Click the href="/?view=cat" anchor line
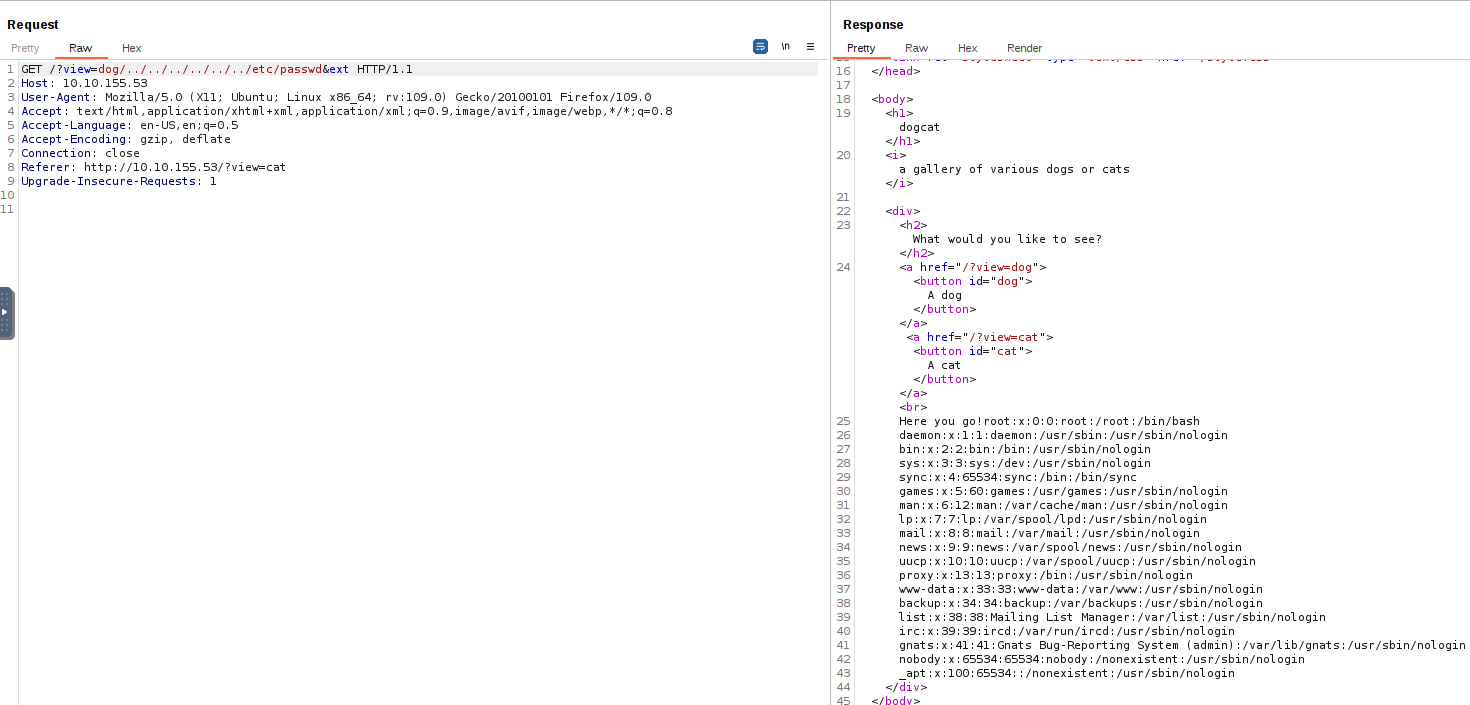This screenshot has height=705, width=1470. point(980,337)
